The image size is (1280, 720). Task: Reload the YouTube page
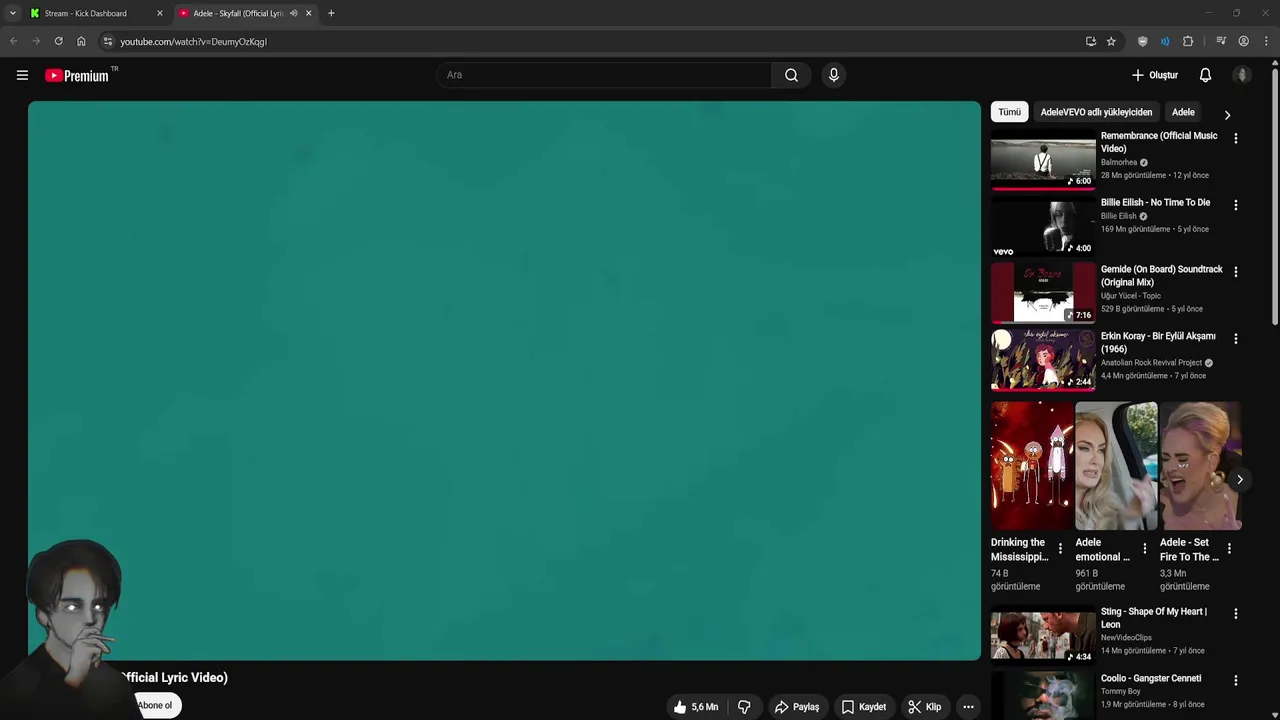58,41
